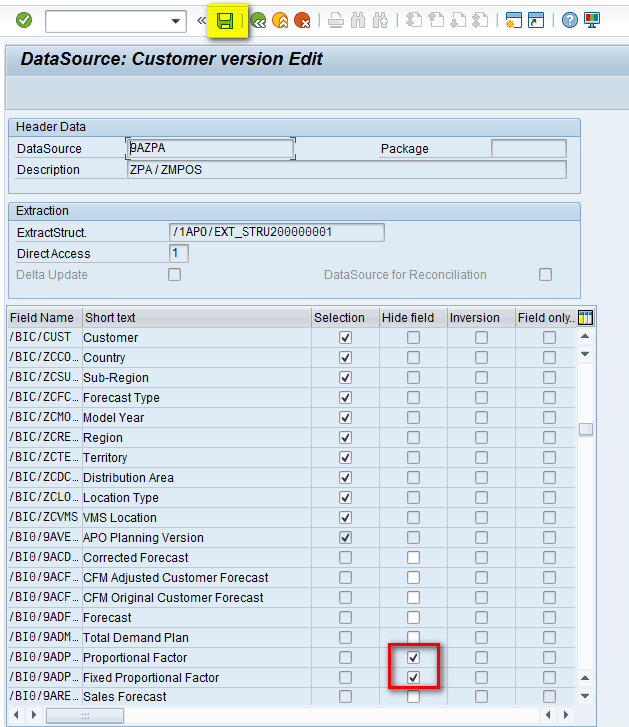Uncheck Hide field for Proportional Factor

(x=413, y=657)
